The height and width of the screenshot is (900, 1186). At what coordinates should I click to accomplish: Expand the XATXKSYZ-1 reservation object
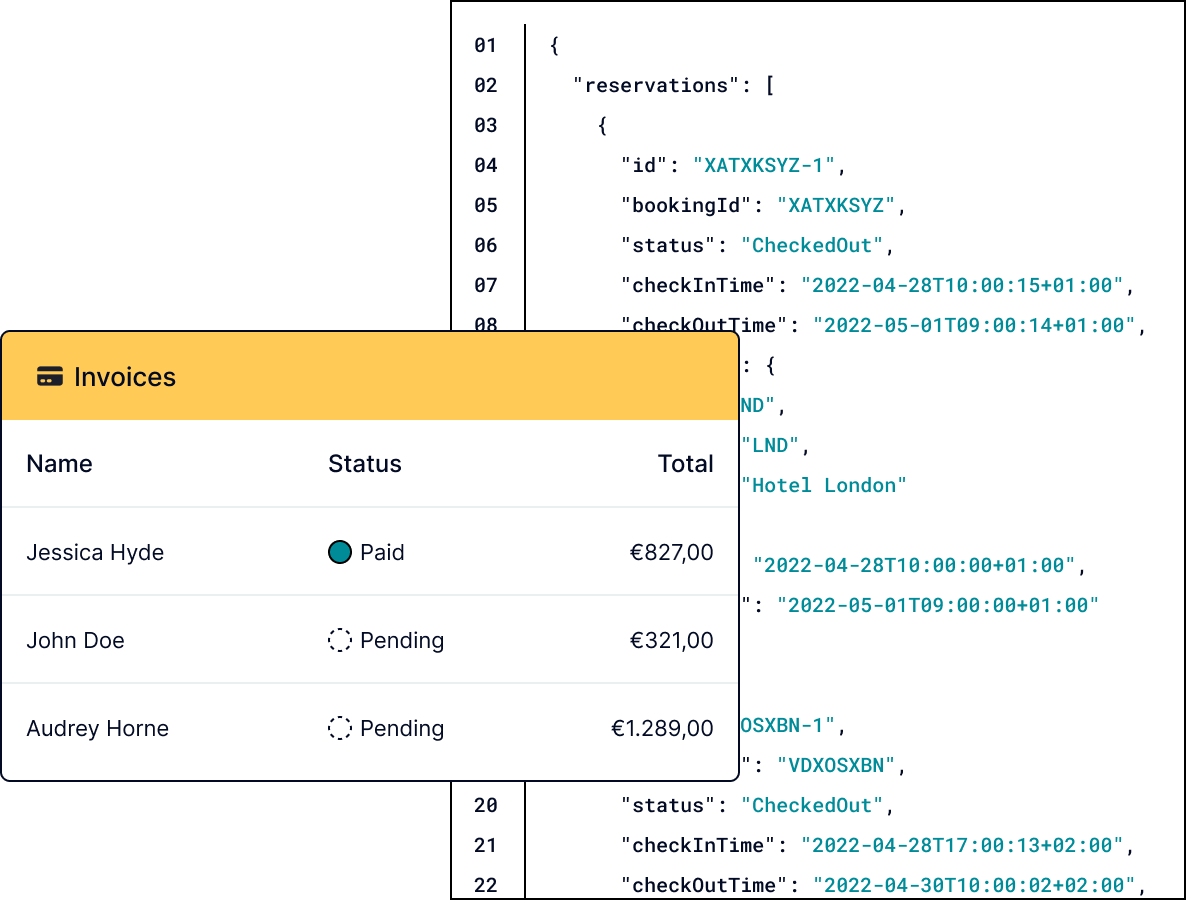coord(599,125)
